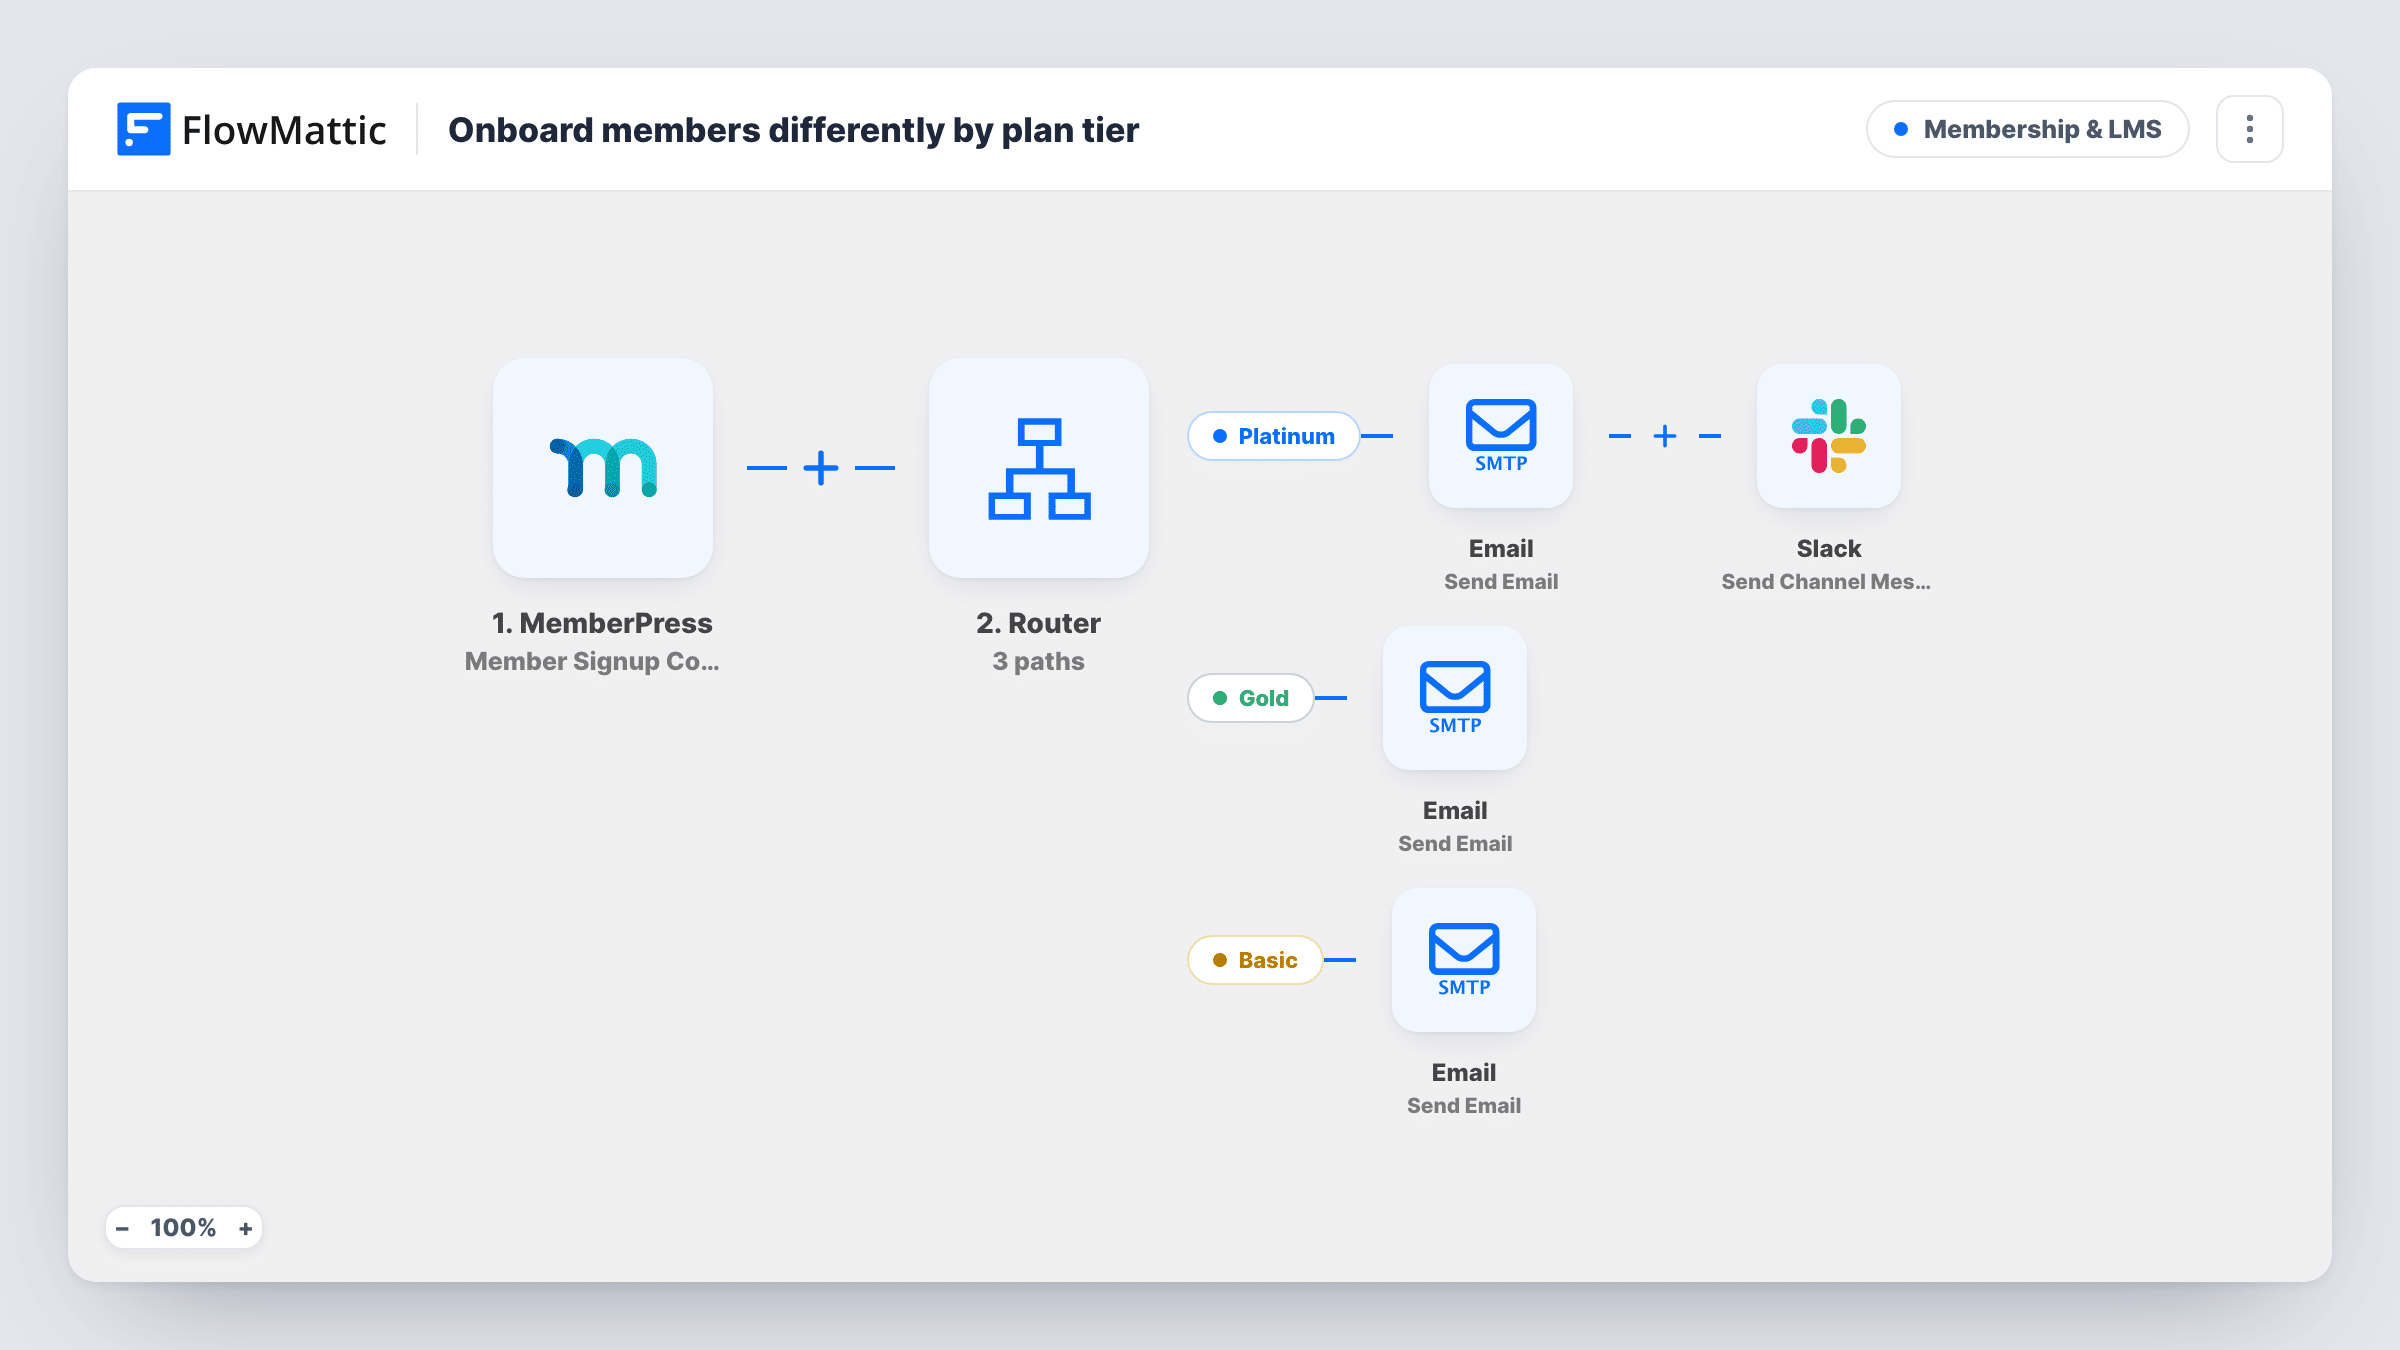Viewport: 2400px width, 1350px height.
Task: Click the 100% zoom level value
Action: [x=183, y=1228]
